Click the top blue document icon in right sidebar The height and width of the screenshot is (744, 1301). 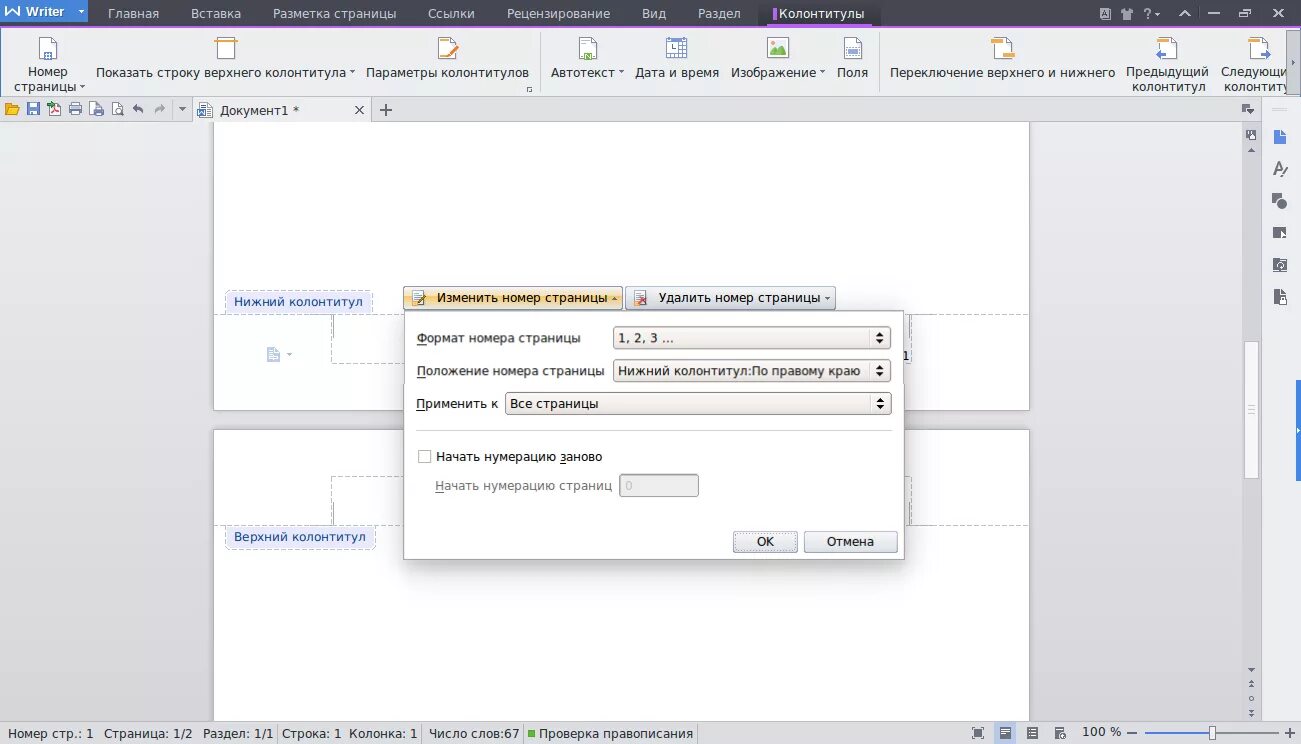(x=1279, y=137)
